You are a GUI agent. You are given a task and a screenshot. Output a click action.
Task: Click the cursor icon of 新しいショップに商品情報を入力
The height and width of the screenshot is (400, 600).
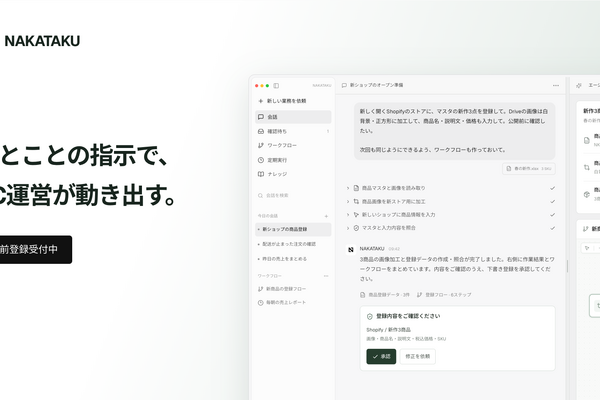[356, 215]
